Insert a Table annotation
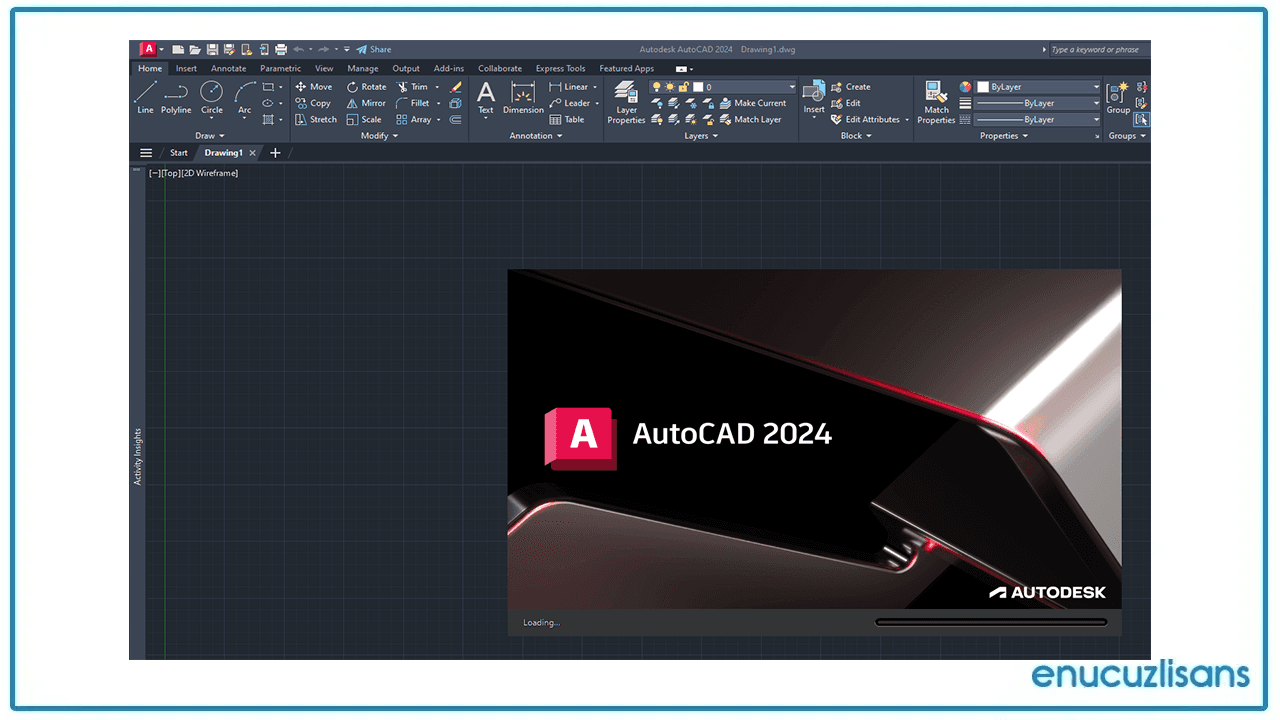The height and width of the screenshot is (720, 1280). pyautogui.click(x=567, y=119)
